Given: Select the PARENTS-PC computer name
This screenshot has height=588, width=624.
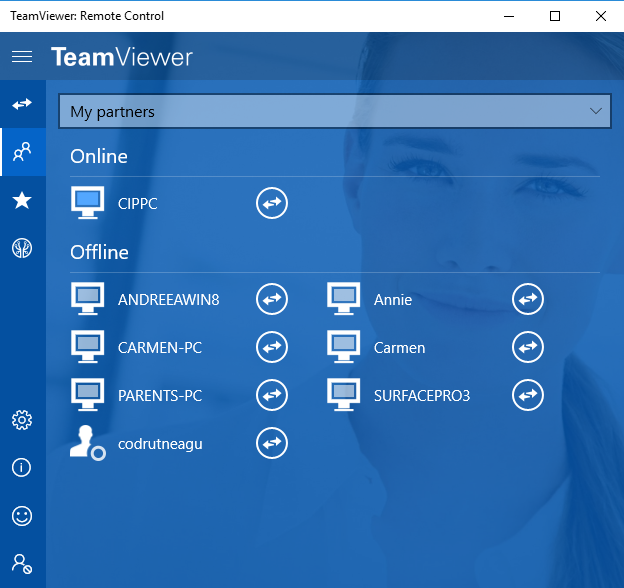Looking at the screenshot, I should coord(160,396).
